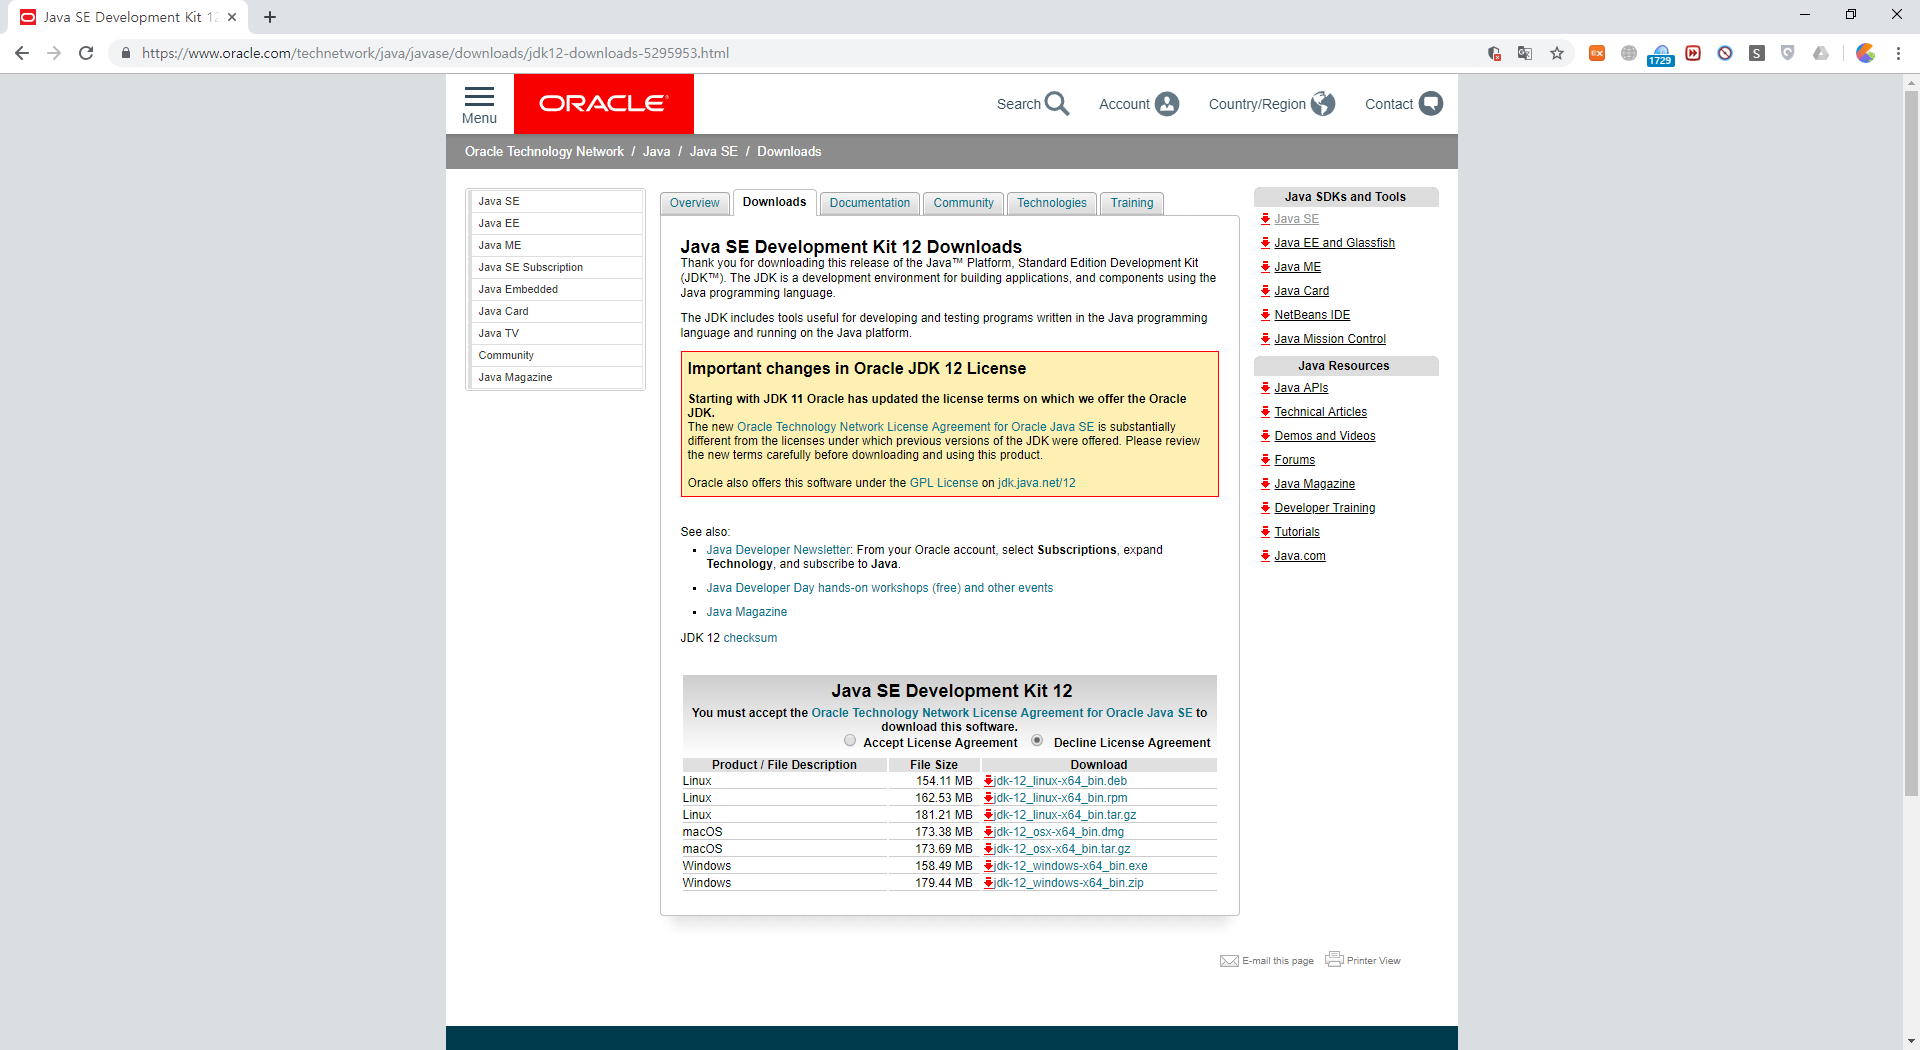Open the Java.com link

(x=1300, y=556)
